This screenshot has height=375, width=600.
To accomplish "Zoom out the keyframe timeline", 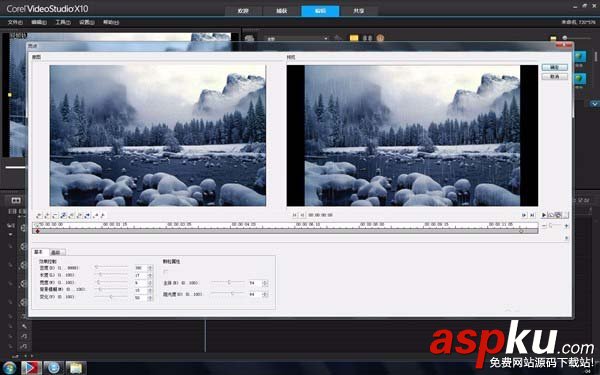I will click(544, 226).
